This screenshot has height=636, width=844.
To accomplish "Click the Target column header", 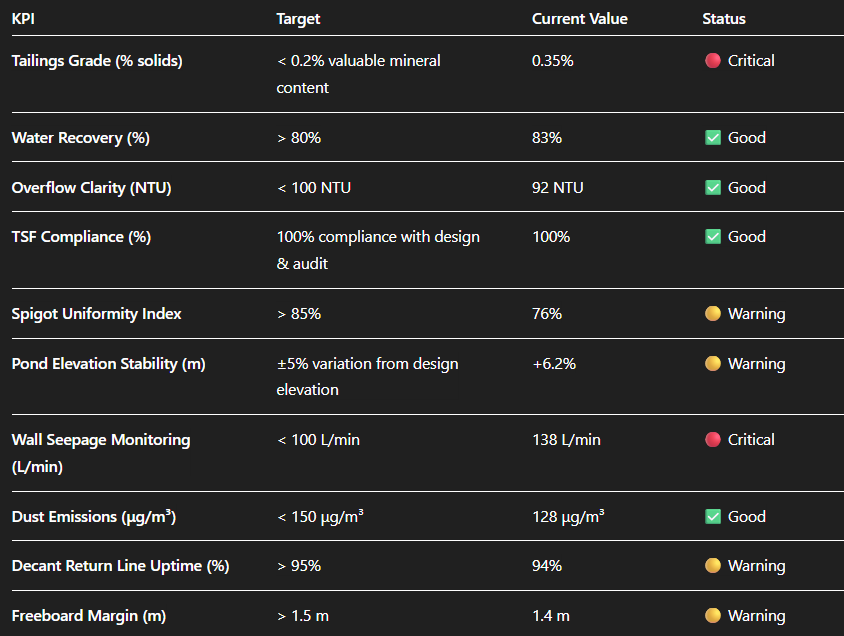I will tap(298, 19).
